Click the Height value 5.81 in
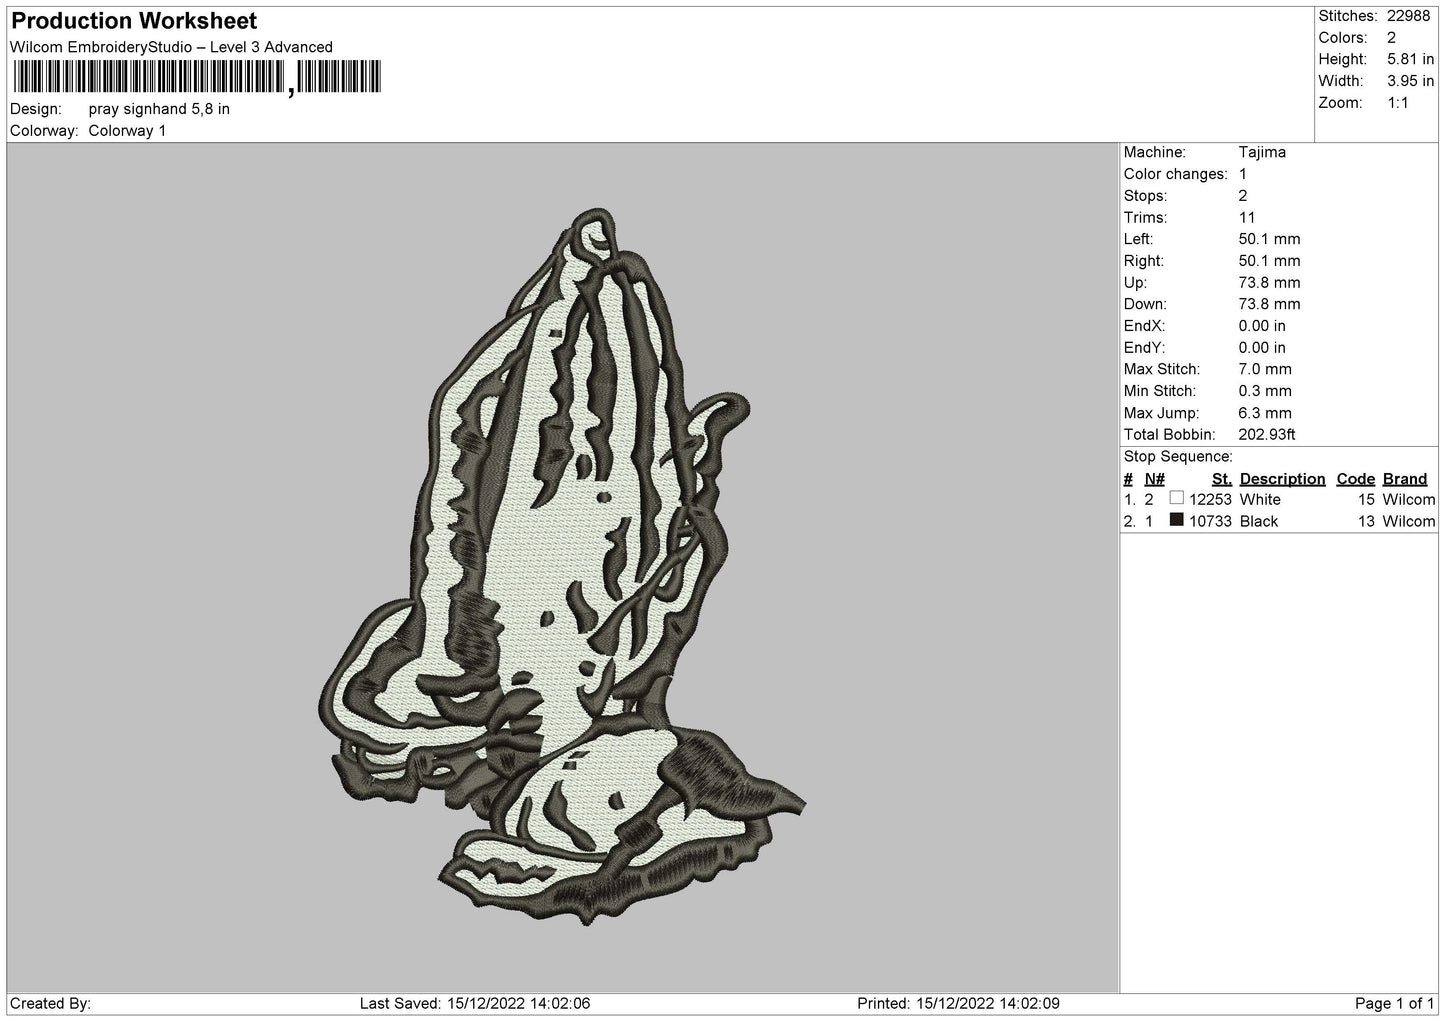Image resolution: width=1445 pixels, height=1021 pixels. (x=1410, y=60)
